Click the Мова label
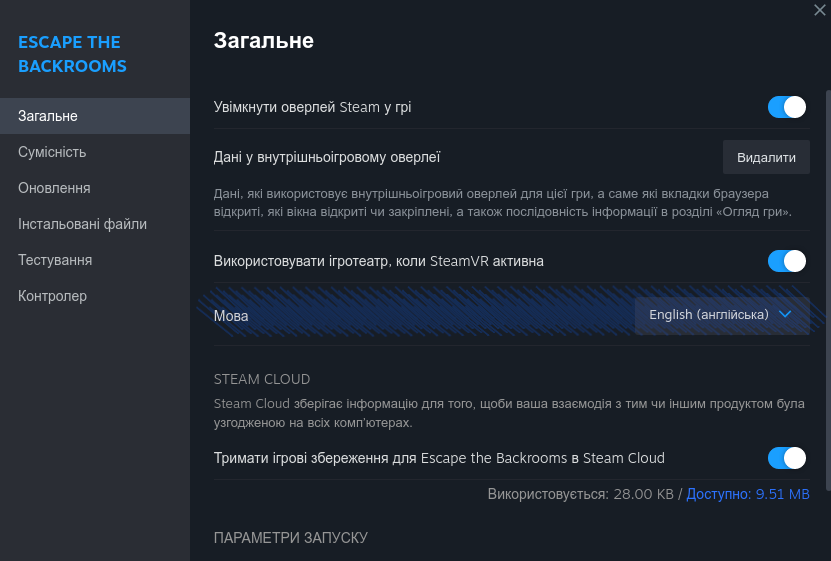The height and width of the screenshot is (561, 831). (231, 316)
